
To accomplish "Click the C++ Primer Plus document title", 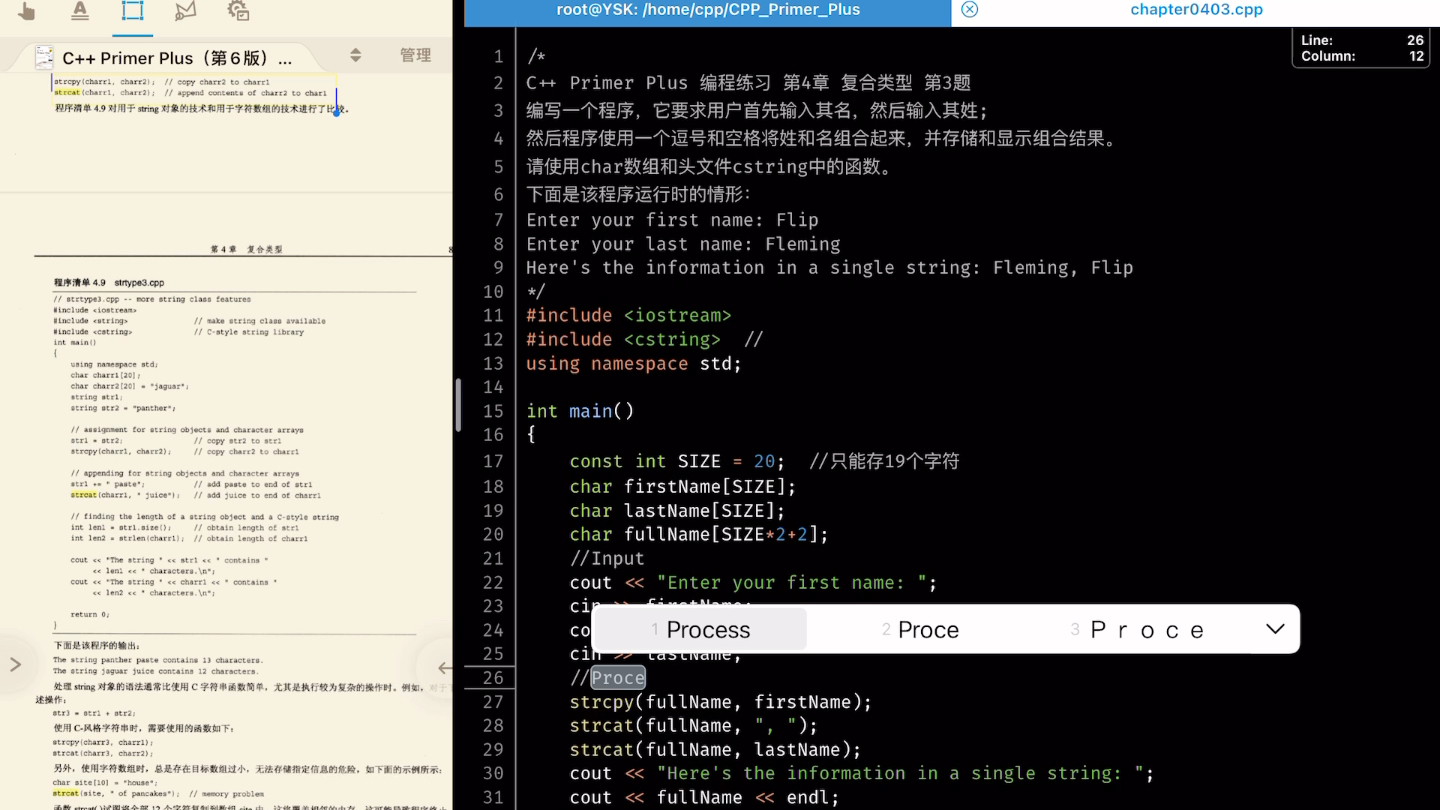I will pyautogui.click(x=177, y=58).
